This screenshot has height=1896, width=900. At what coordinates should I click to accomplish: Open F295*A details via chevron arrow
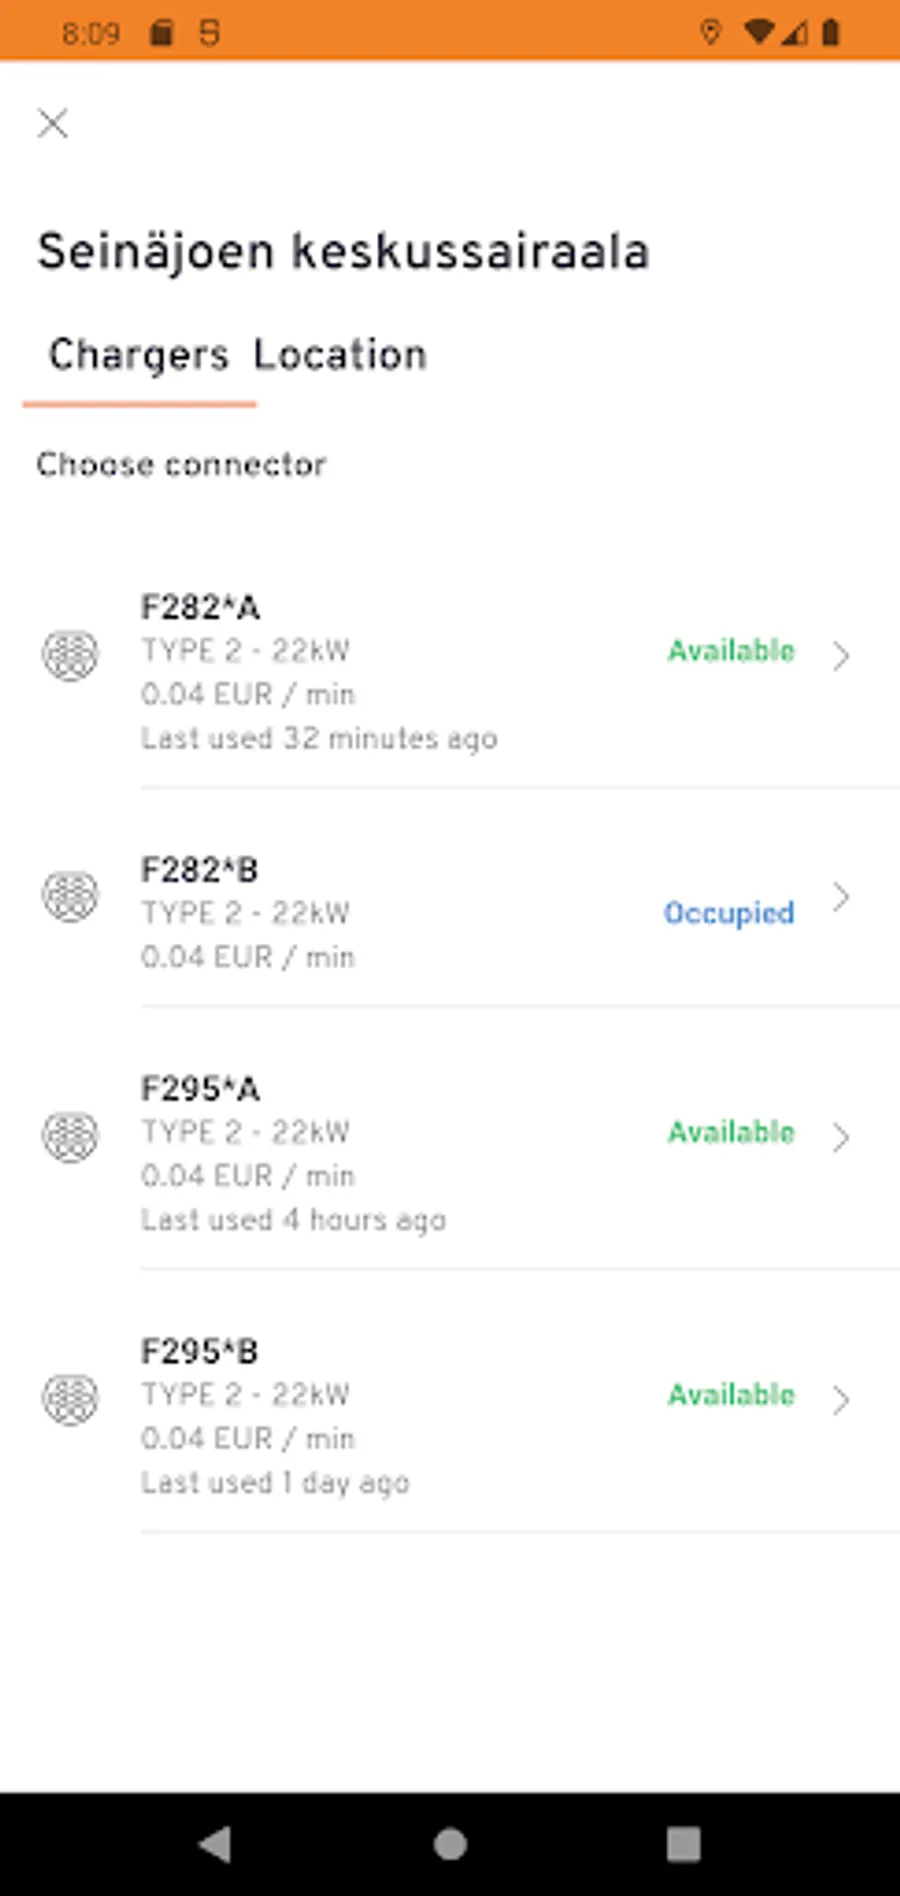[x=841, y=1137]
